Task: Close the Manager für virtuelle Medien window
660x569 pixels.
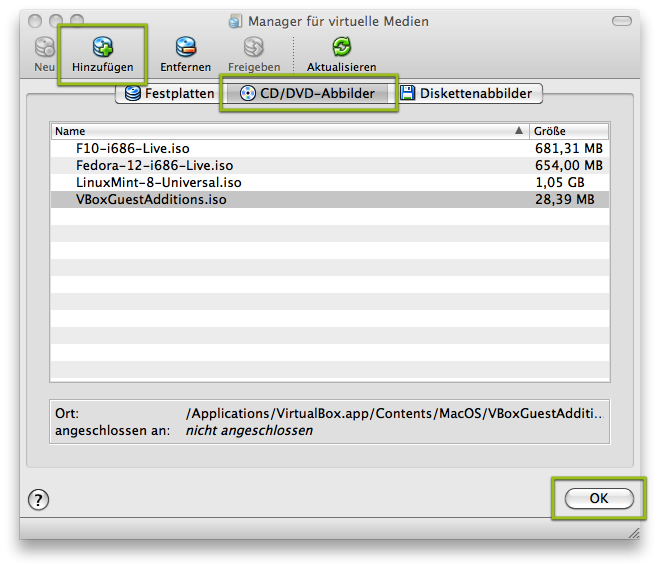Action: tap(35, 21)
